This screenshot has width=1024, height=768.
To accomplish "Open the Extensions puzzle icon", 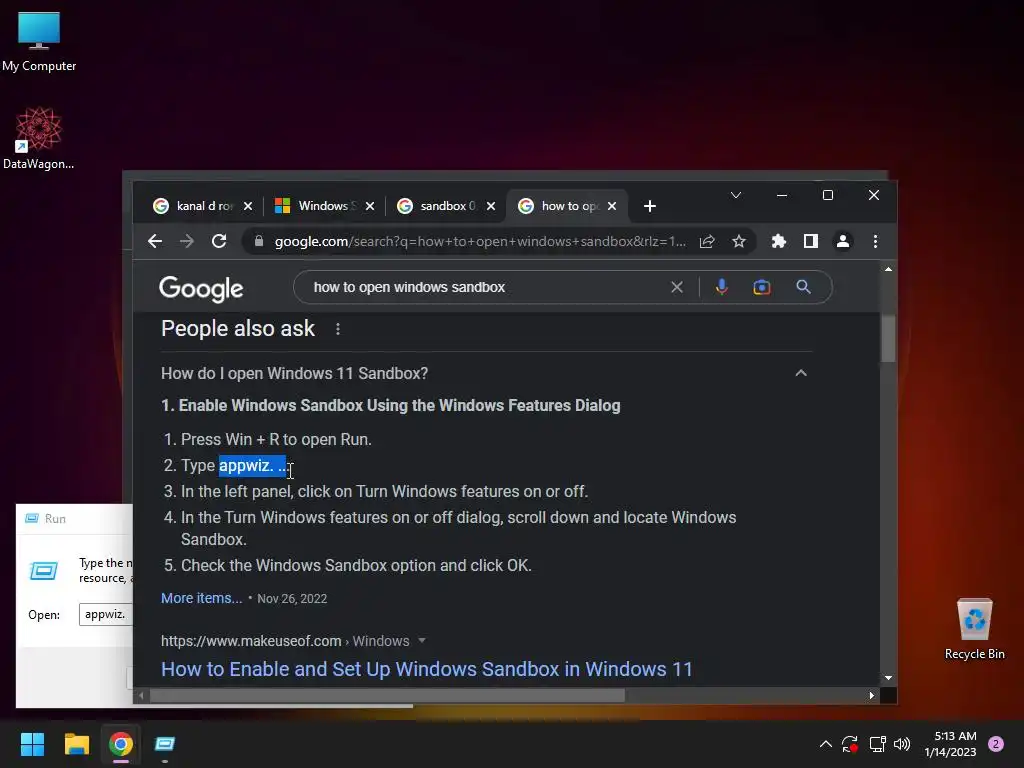I will point(778,242).
